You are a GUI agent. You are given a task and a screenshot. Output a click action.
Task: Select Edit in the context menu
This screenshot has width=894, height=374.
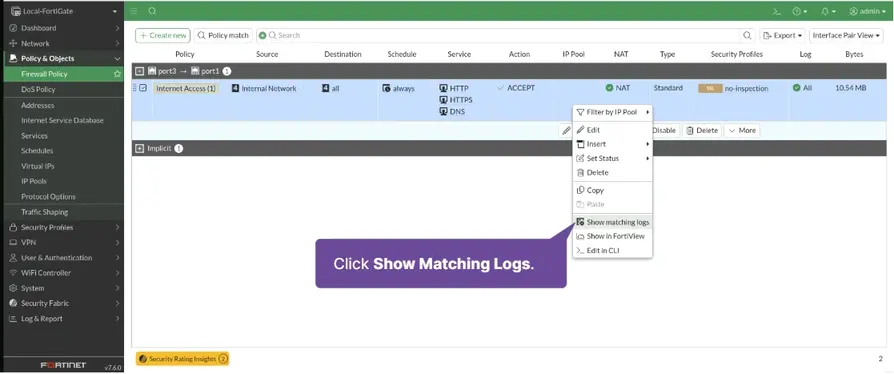pyautogui.click(x=612, y=130)
